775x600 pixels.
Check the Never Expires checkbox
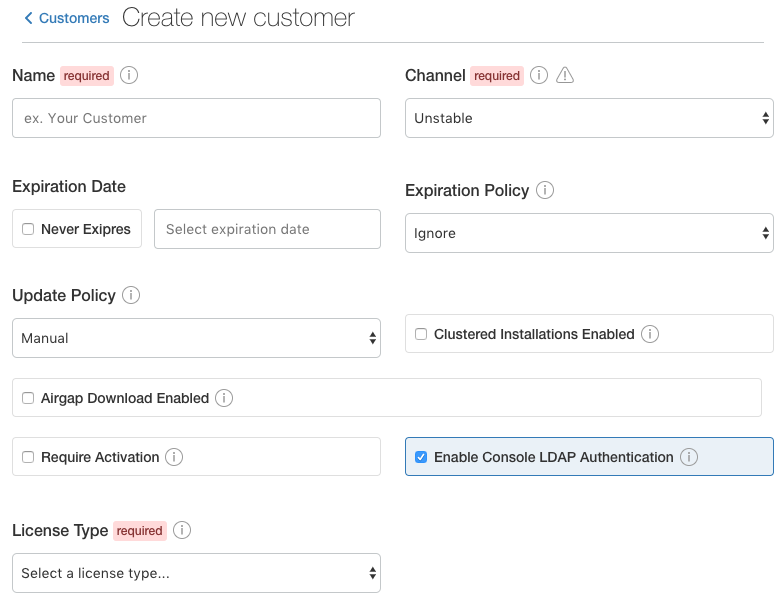click(28, 229)
